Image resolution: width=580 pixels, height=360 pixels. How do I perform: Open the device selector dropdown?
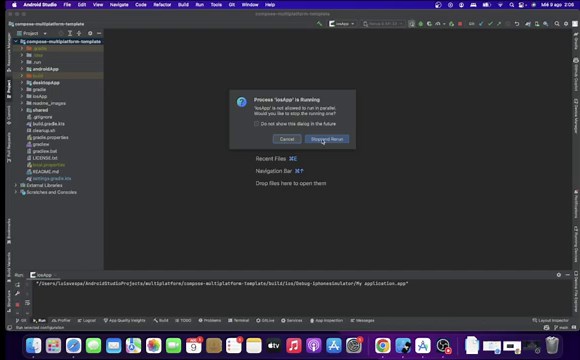pos(383,24)
